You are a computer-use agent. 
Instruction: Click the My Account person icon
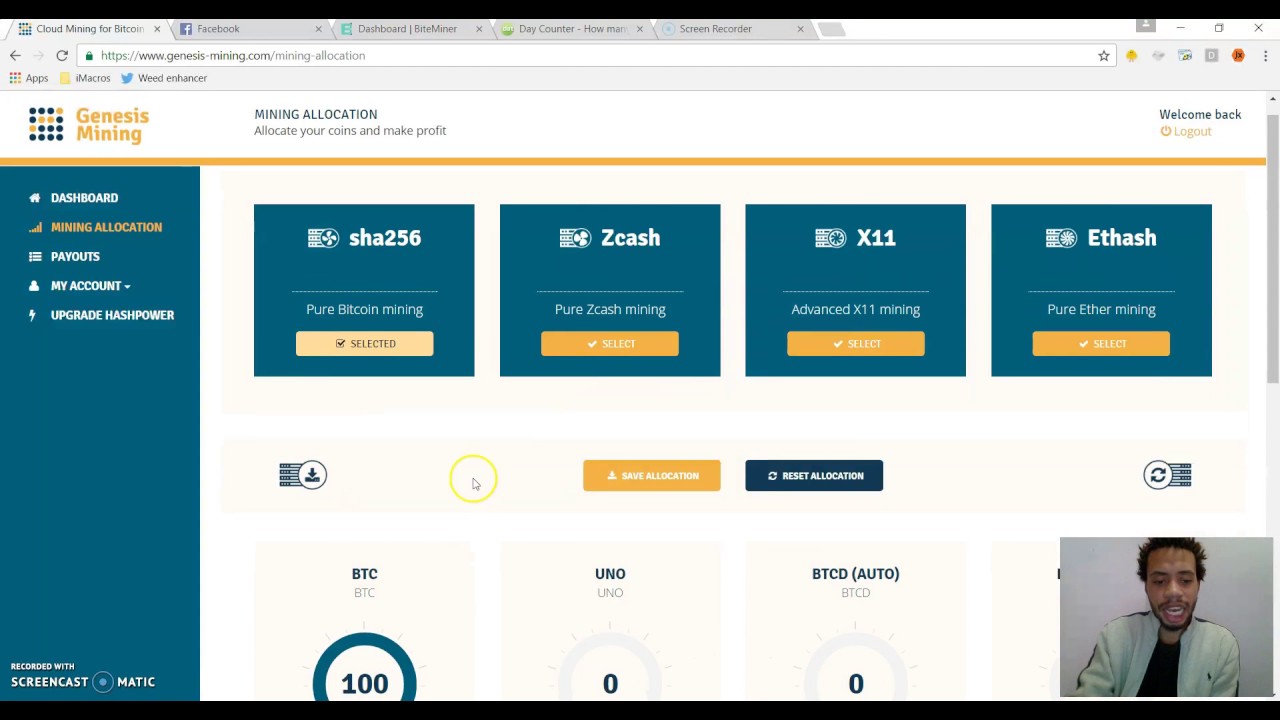click(35, 286)
